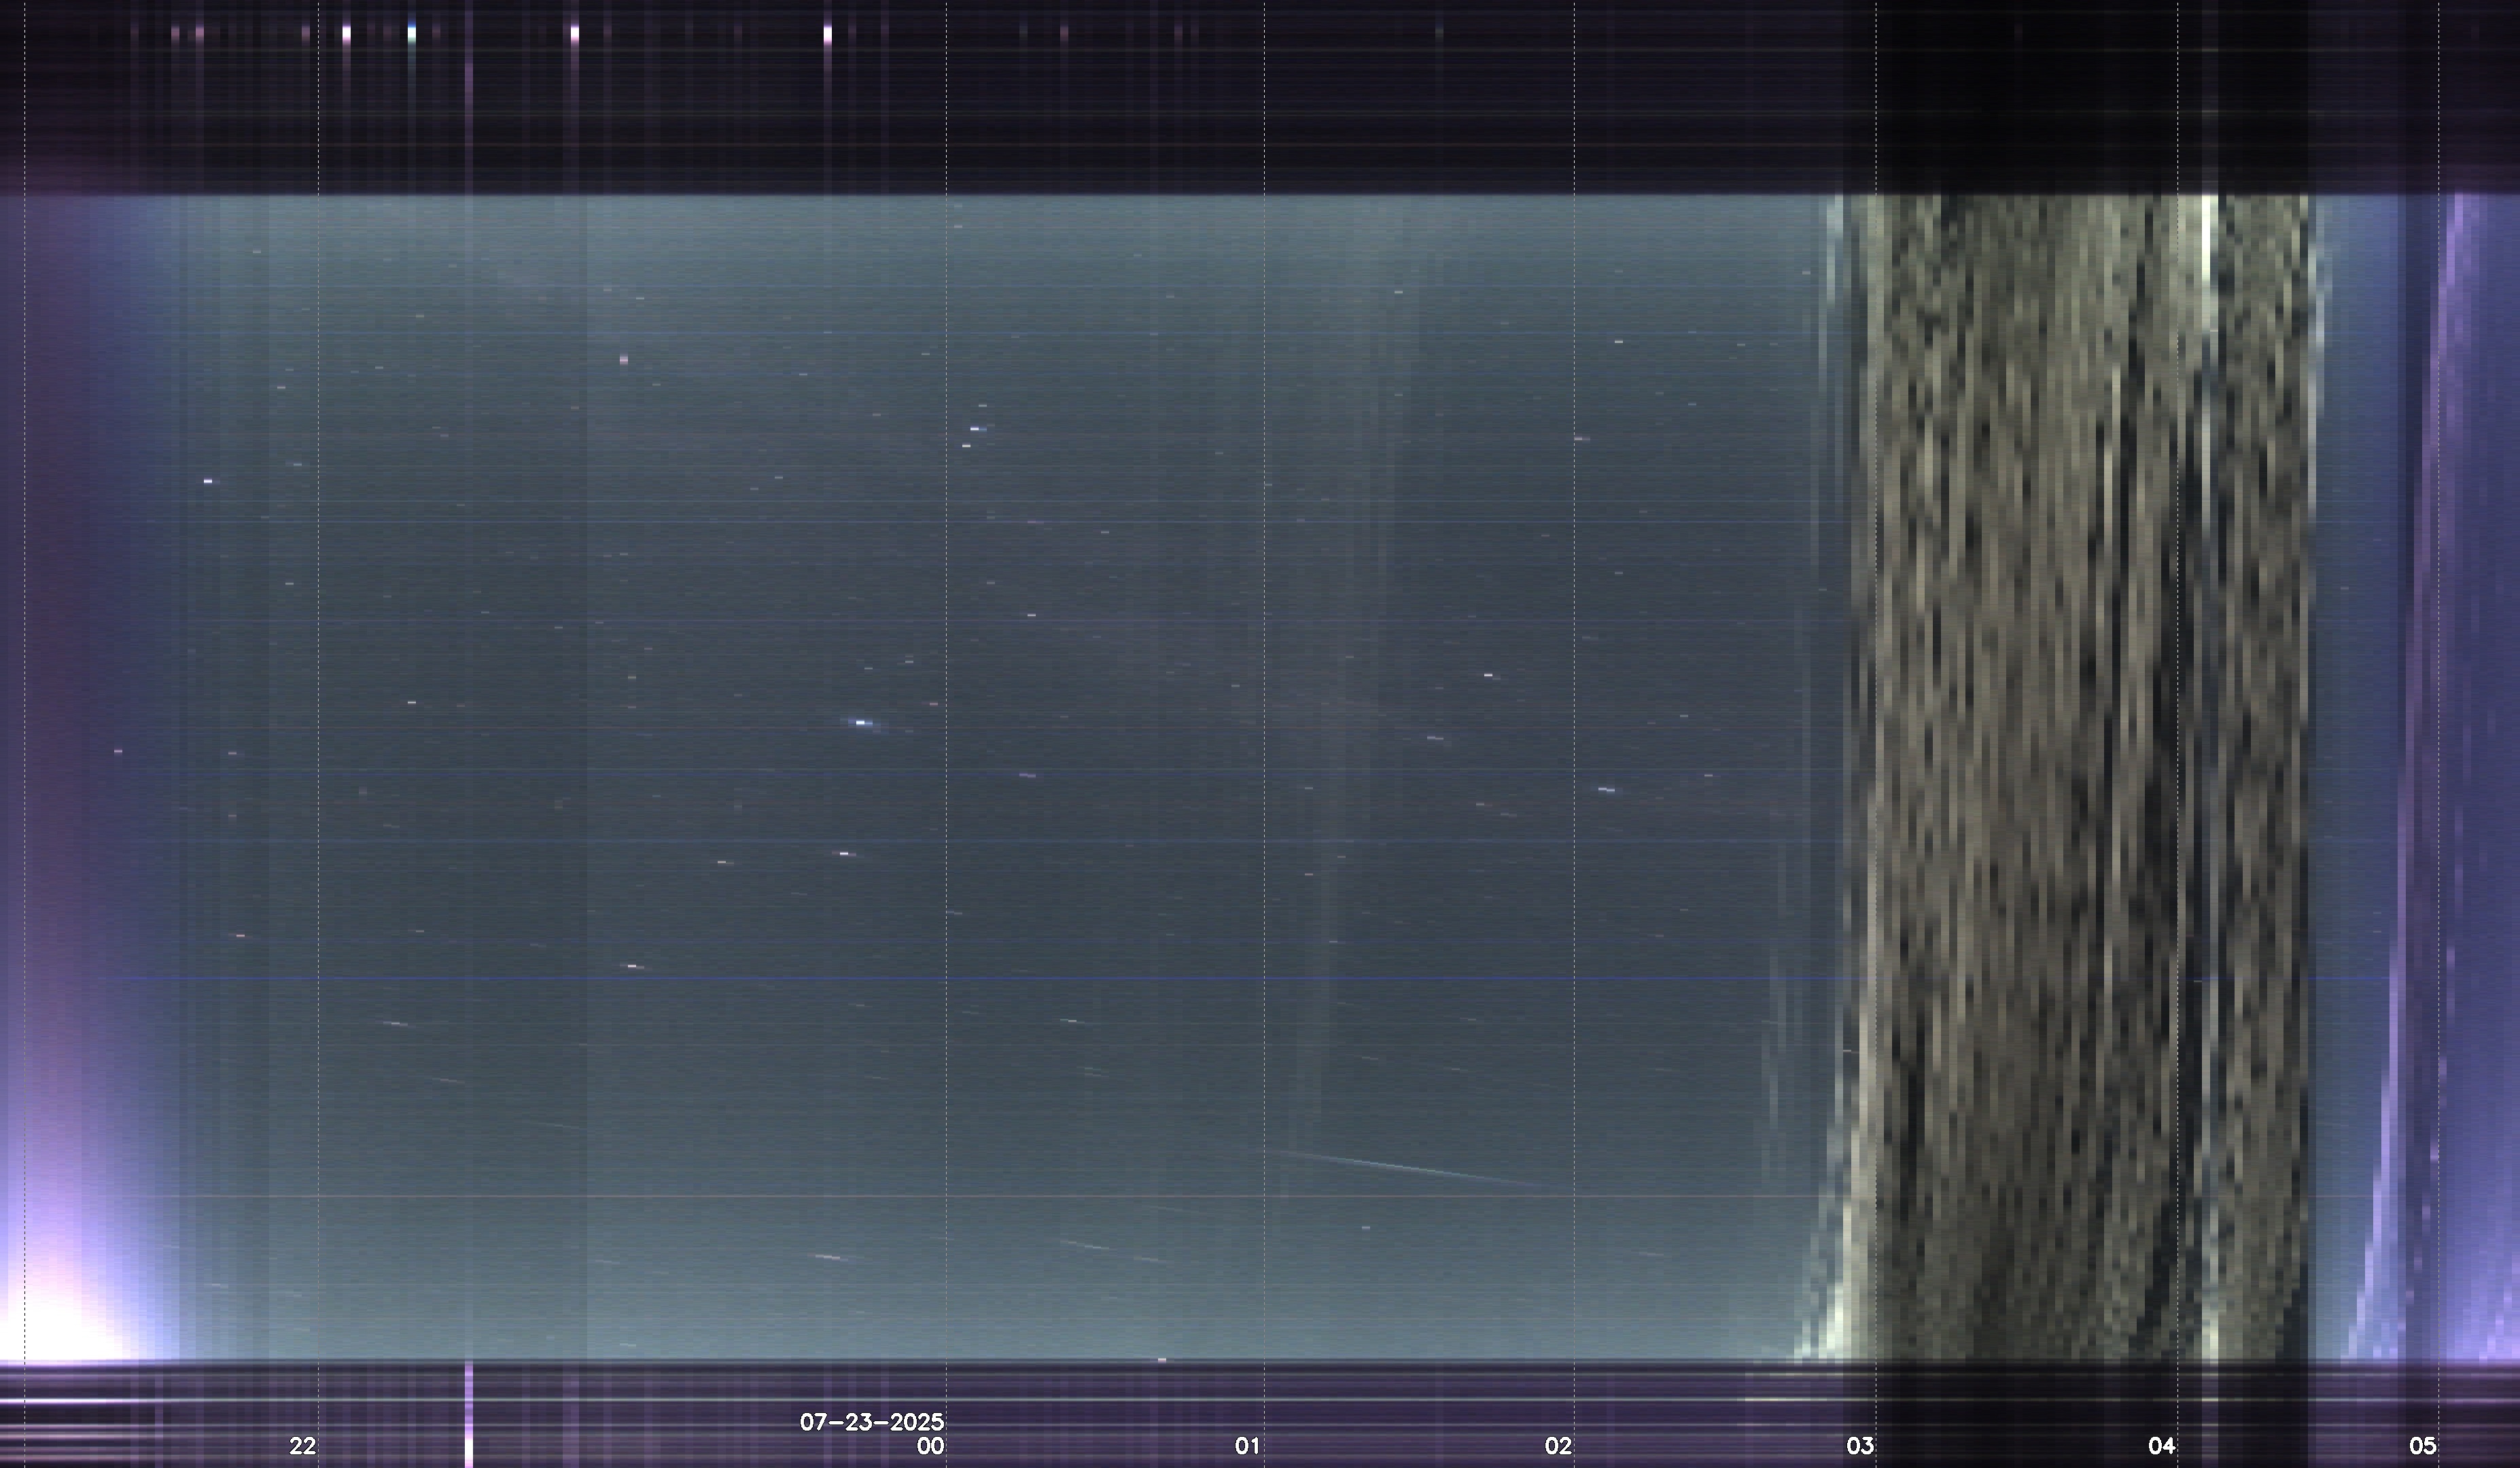Click the twin star trails just right of midnight gridline
The image size is (2520, 1468).
pos(975,429)
